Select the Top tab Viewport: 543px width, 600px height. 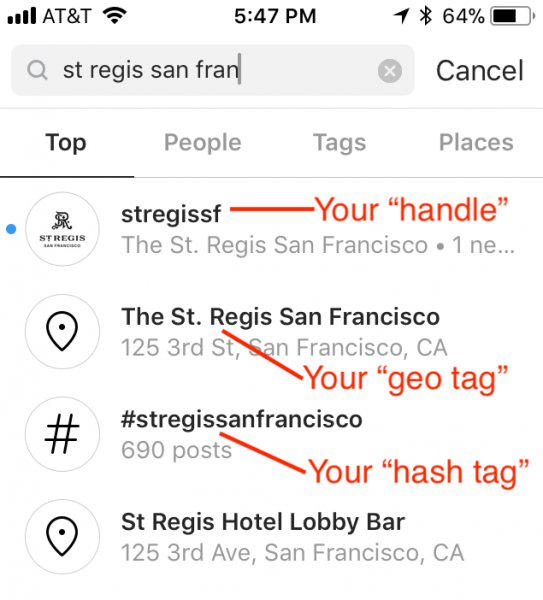click(66, 143)
